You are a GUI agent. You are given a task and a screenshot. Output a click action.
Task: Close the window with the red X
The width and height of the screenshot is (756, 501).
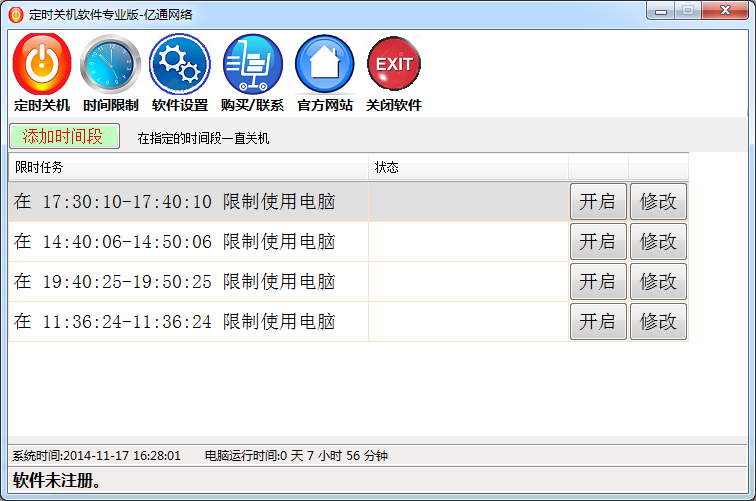pyautogui.click(x=725, y=11)
